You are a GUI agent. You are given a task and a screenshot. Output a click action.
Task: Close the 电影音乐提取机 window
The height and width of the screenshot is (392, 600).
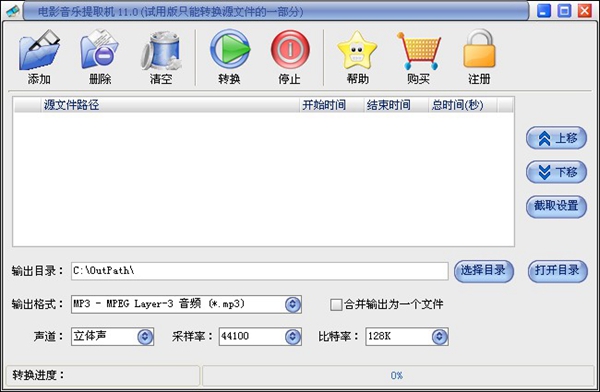pos(585,11)
